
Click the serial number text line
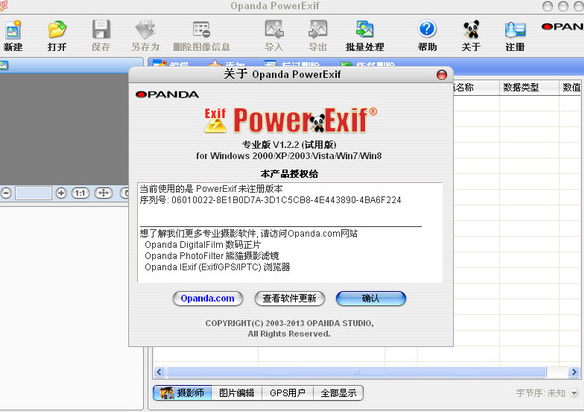(270, 200)
